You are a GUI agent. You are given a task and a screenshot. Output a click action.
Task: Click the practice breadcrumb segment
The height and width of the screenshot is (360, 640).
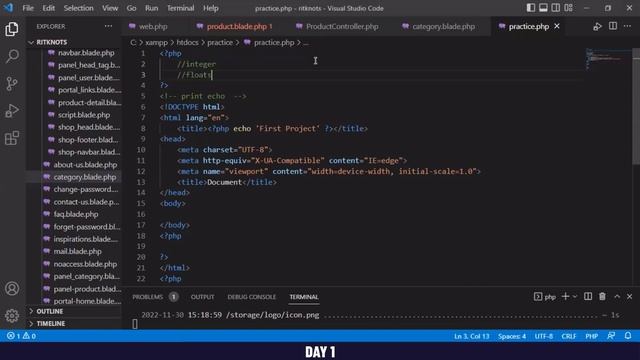tap(220, 42)
